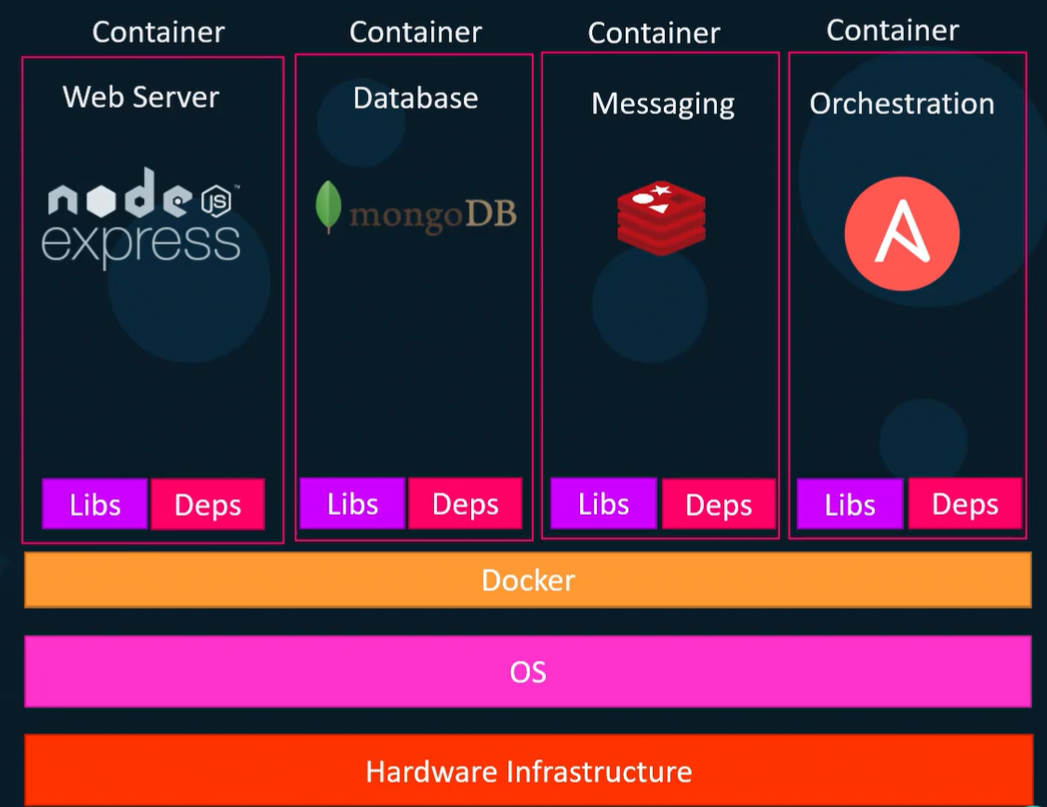Screen dimensions: 1047x807
Task: Click the magenta OS layer bar
Action: coord(528,671)
